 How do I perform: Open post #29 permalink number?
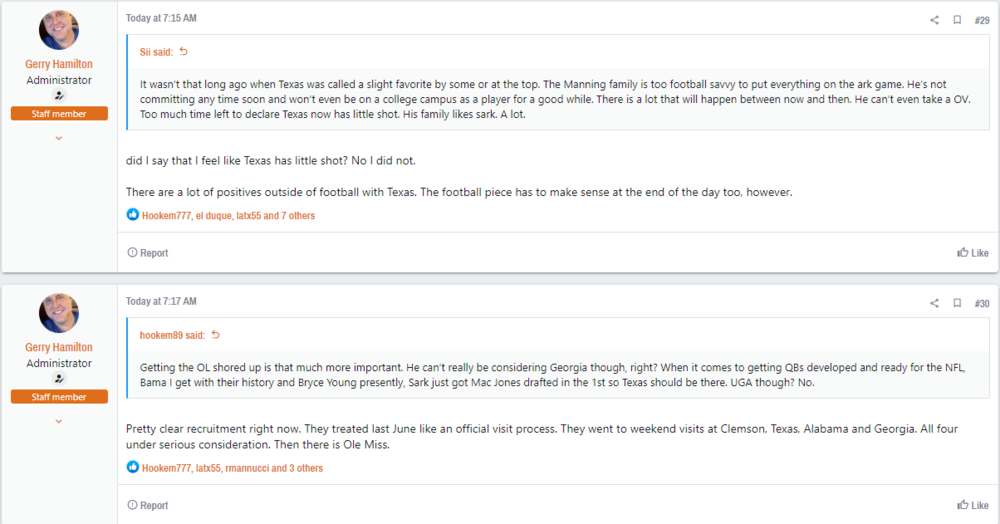[x=982, y=20]
